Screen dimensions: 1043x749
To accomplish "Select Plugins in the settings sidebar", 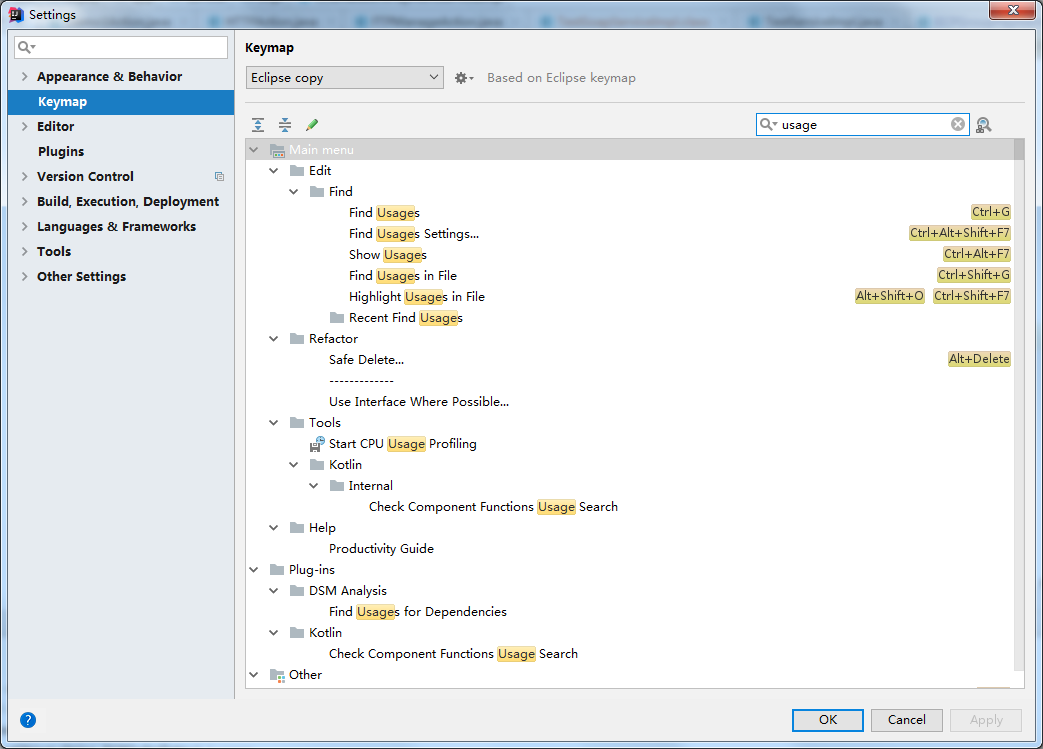I will click(61, 152).
